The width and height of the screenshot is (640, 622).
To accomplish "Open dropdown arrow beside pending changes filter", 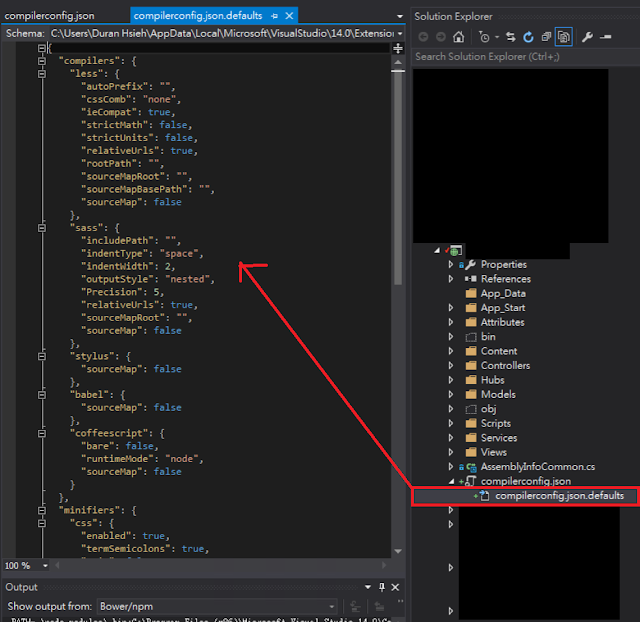I will pyautogui.click(x=497, y=37).
